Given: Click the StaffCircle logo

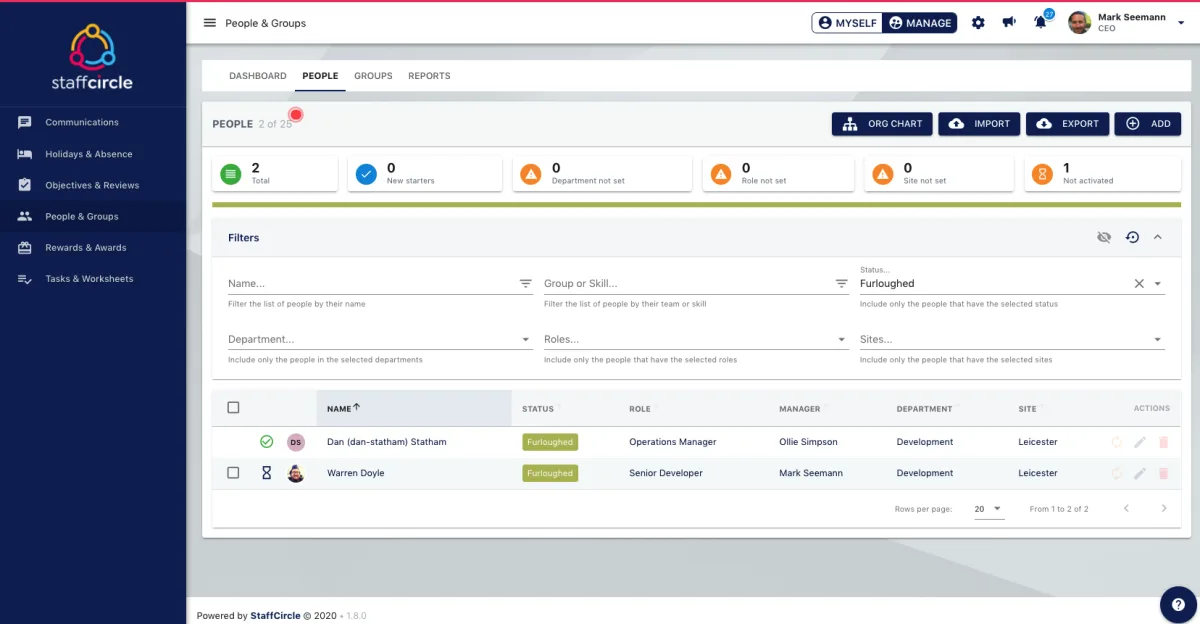Looking at the screenshot, I should point(92,57).
